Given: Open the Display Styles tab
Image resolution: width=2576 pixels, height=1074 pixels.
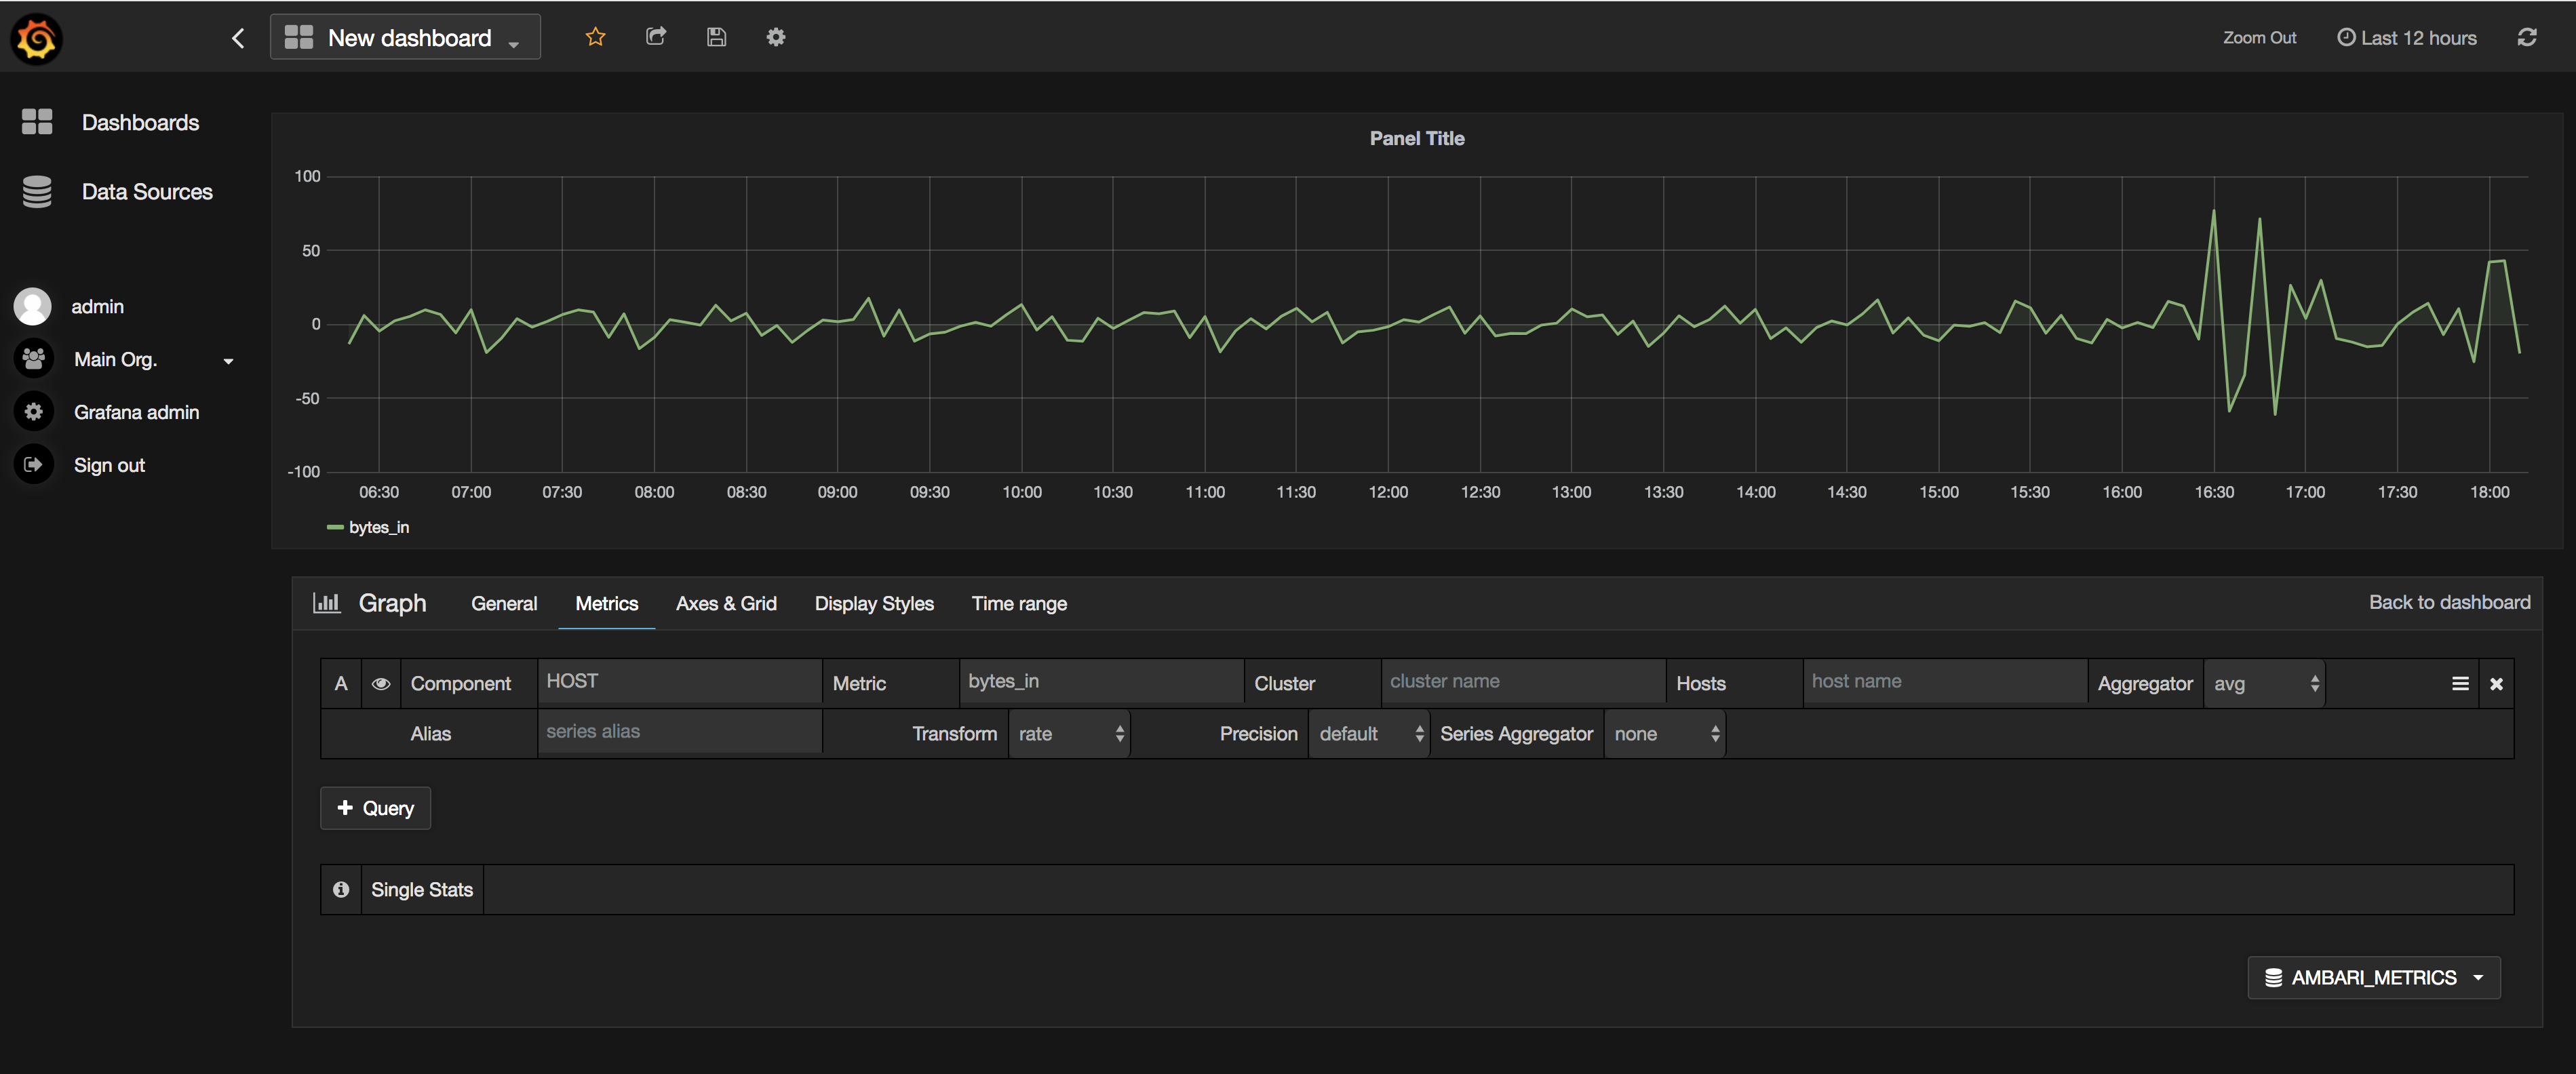Looking at the screenshot, I should point(873,603).
